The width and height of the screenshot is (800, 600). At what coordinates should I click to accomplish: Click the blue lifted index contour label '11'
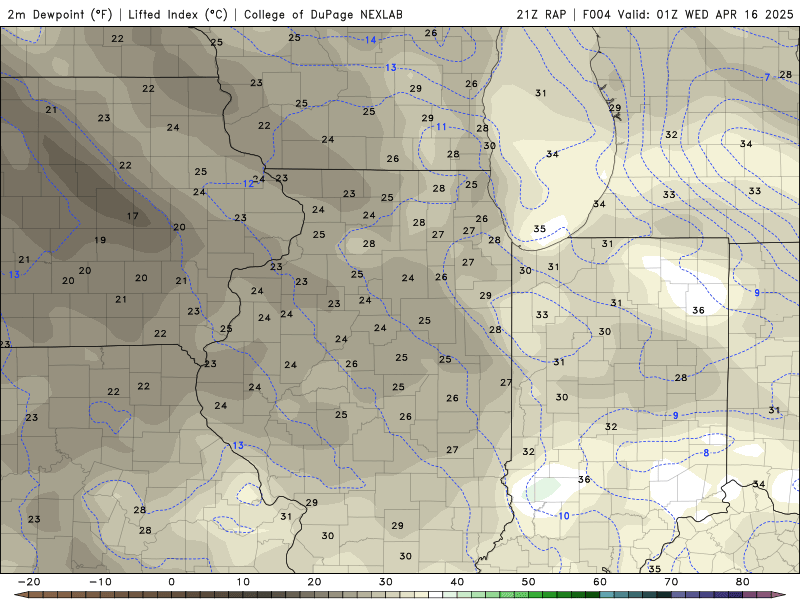click(x=441, y=127)
